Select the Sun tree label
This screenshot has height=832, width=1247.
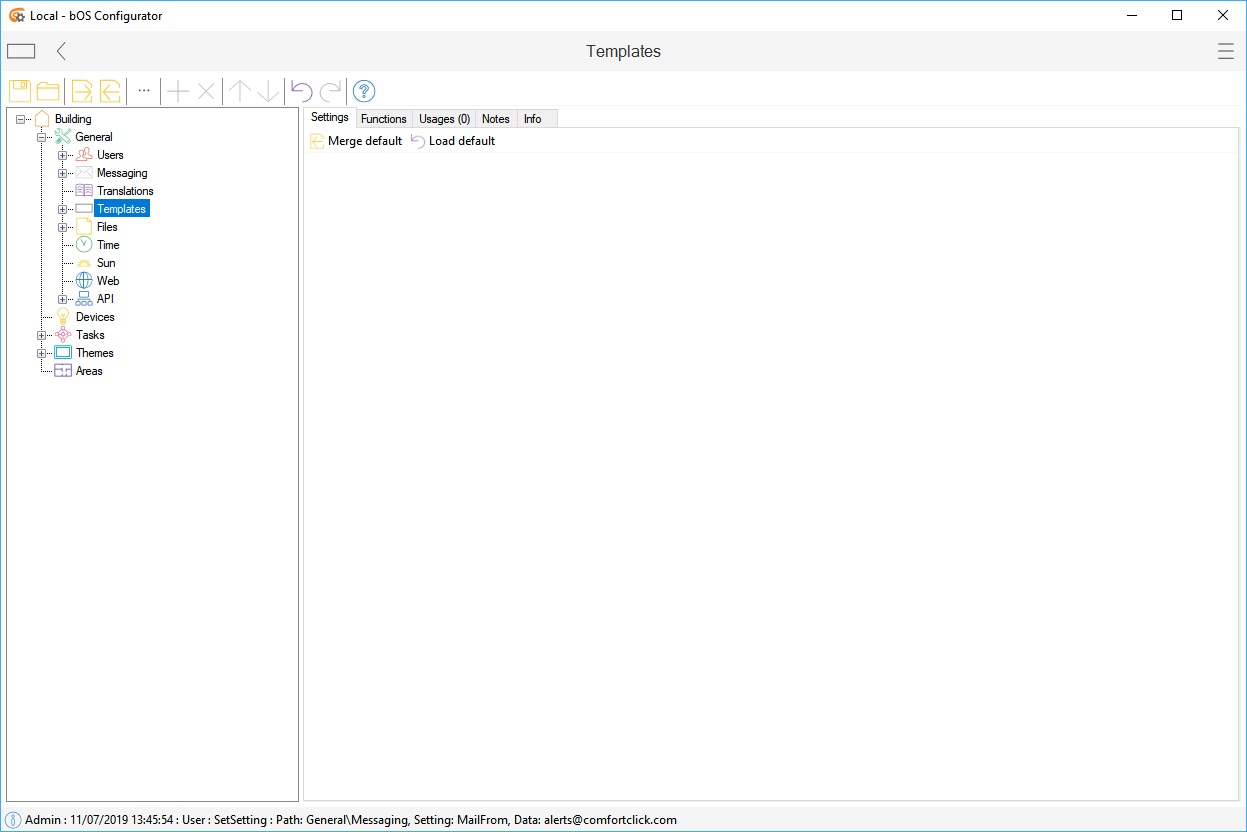point(106,263)
